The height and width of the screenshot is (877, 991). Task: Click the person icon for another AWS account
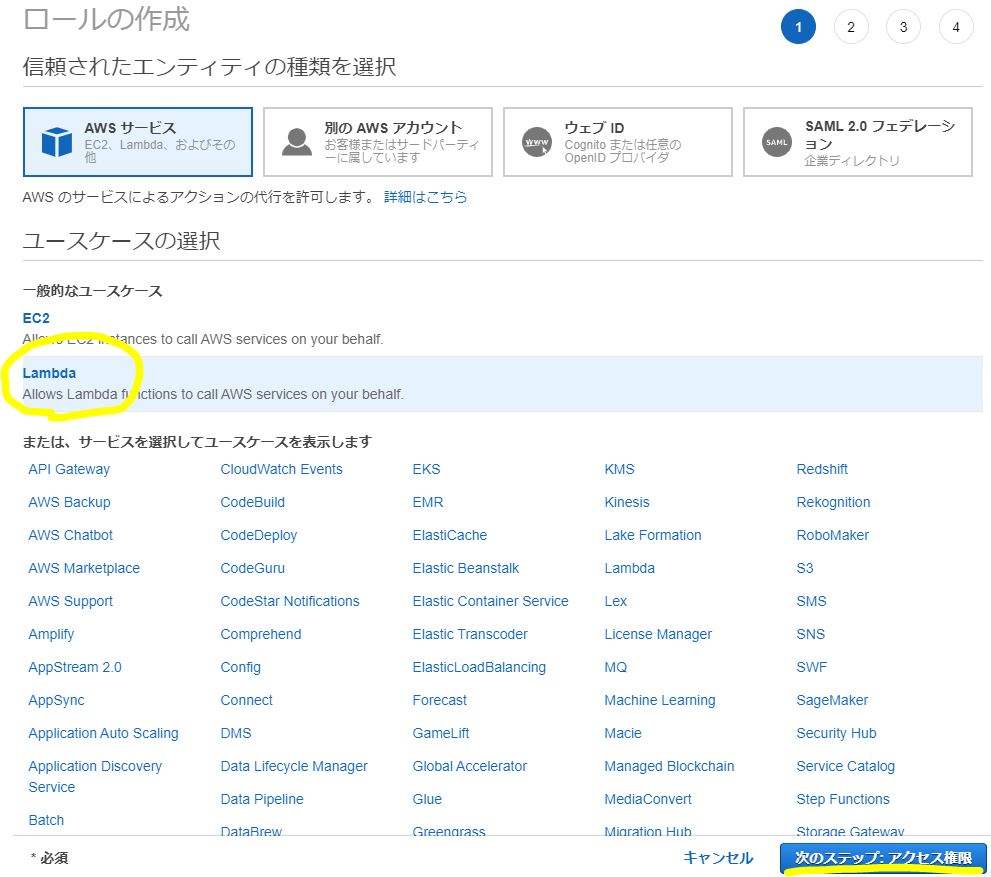point(296,142)
